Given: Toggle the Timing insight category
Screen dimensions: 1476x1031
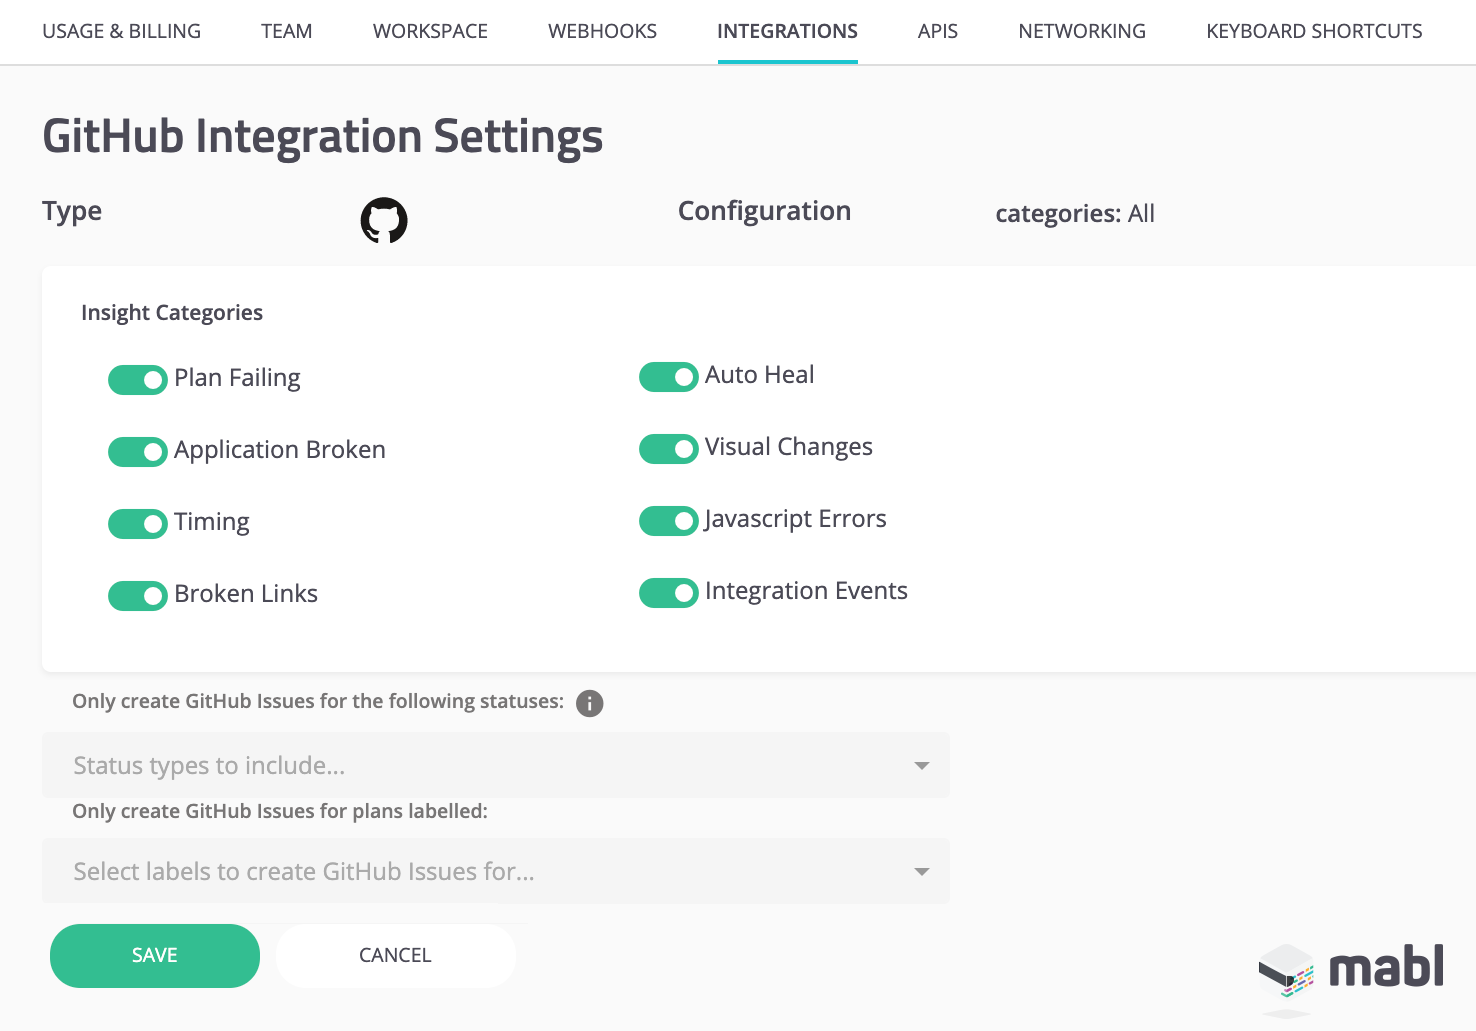Looking at the screenshot, I should (138, 523).
